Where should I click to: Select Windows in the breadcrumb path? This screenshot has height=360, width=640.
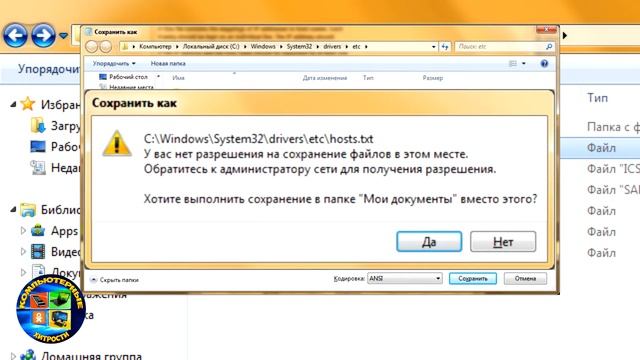[263, 47]
